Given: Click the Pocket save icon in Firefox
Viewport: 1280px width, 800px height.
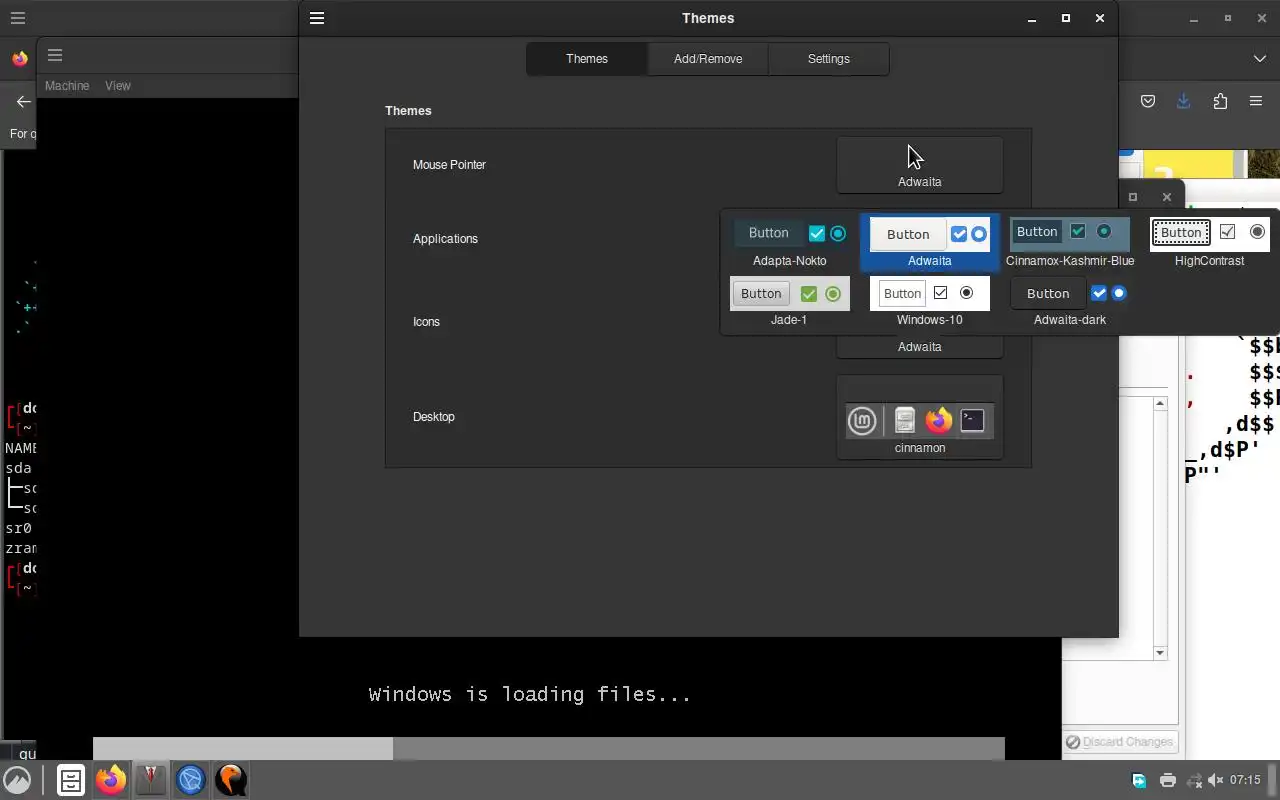Looking at the screenshot, I should tap(1148, 101).
